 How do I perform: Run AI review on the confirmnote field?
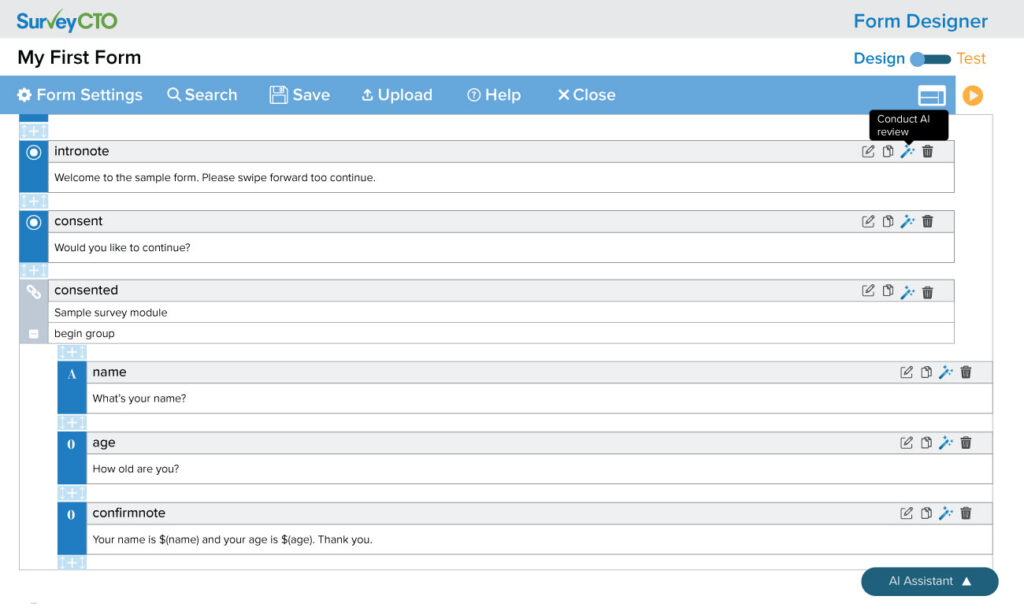945,512
